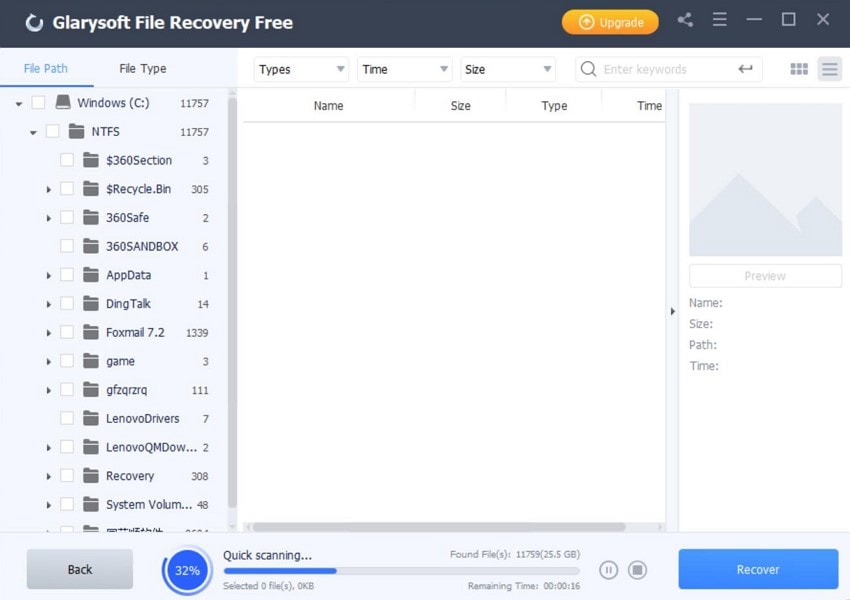Screen dimensions: 850x600
Task: Open the Time filter dropdown
Action: tap(404, 69)
